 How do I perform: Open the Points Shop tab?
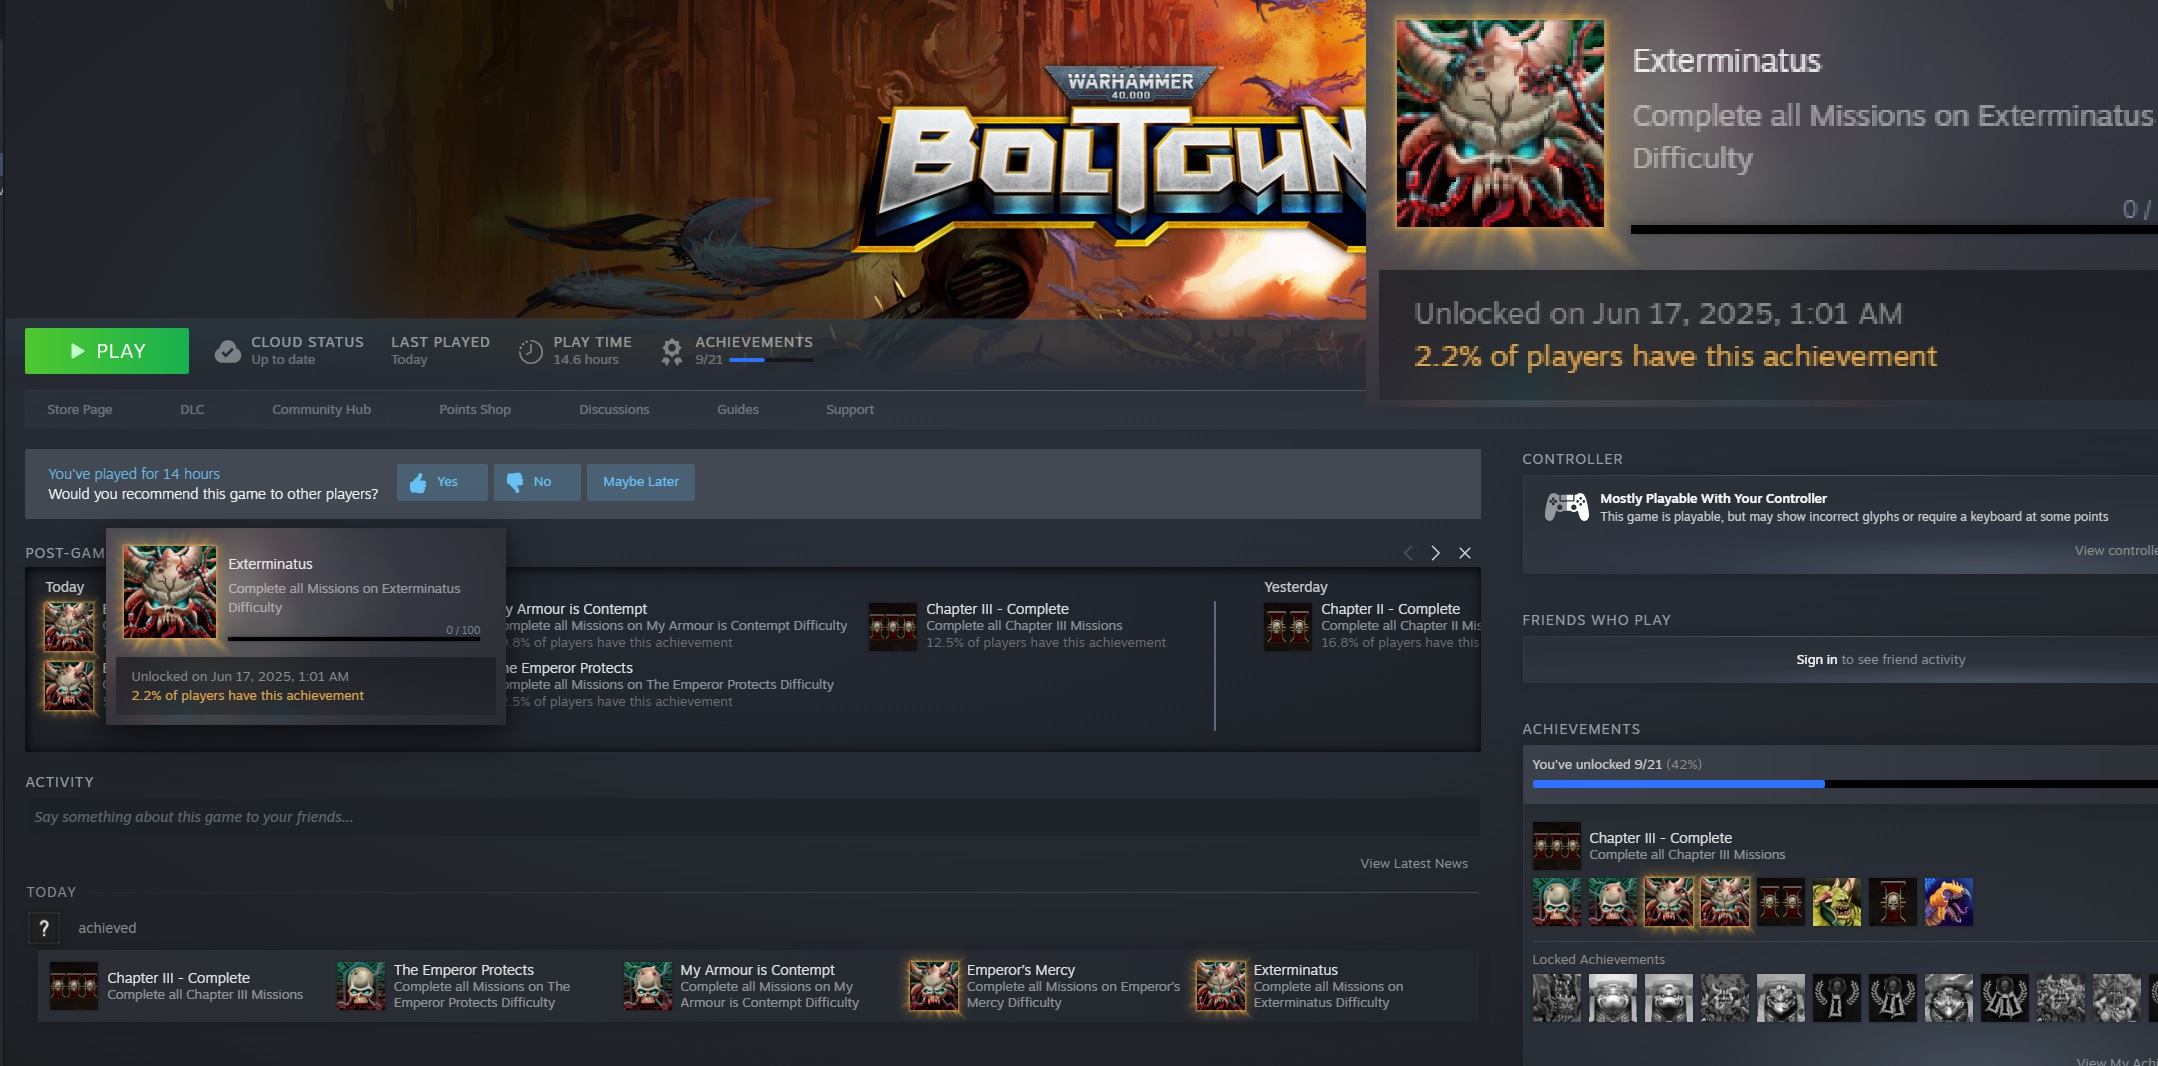(x=475, y=410)
